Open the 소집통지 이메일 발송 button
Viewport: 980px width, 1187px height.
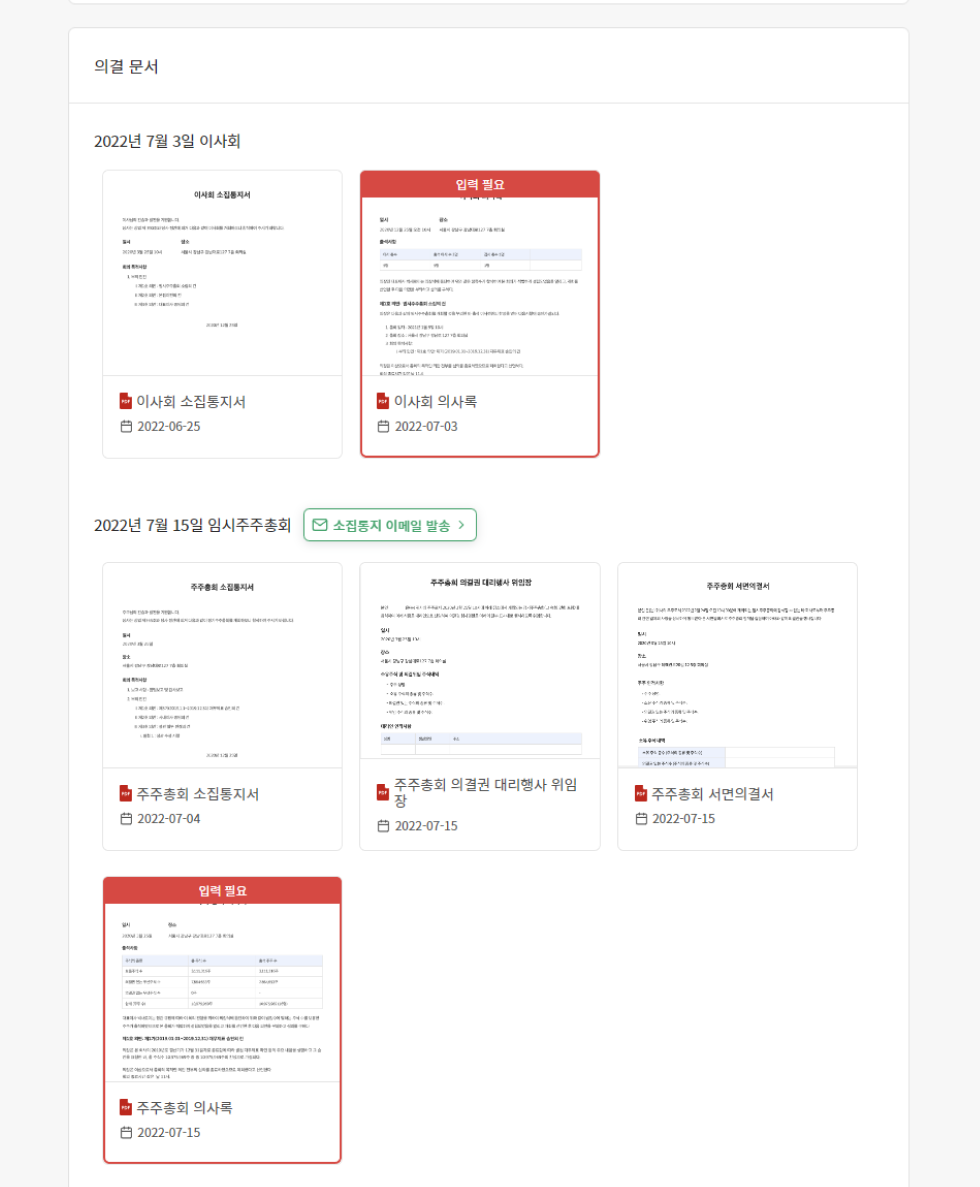(390, 524)
